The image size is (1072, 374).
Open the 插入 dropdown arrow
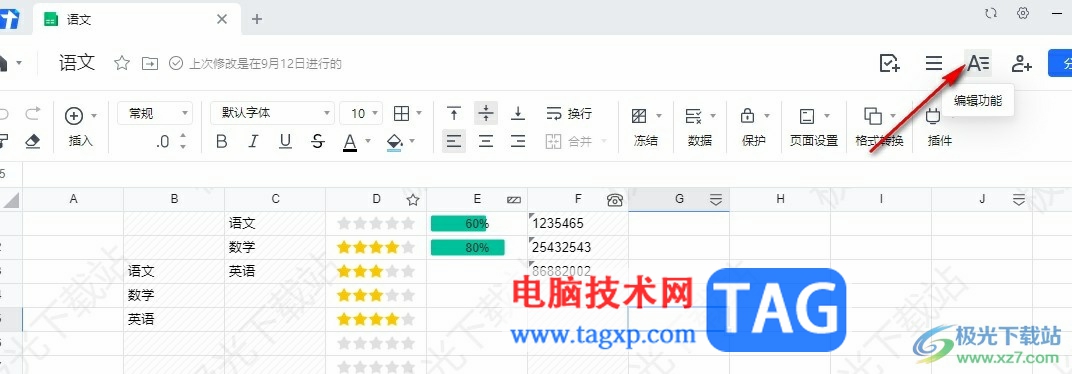tap(94, 116)
